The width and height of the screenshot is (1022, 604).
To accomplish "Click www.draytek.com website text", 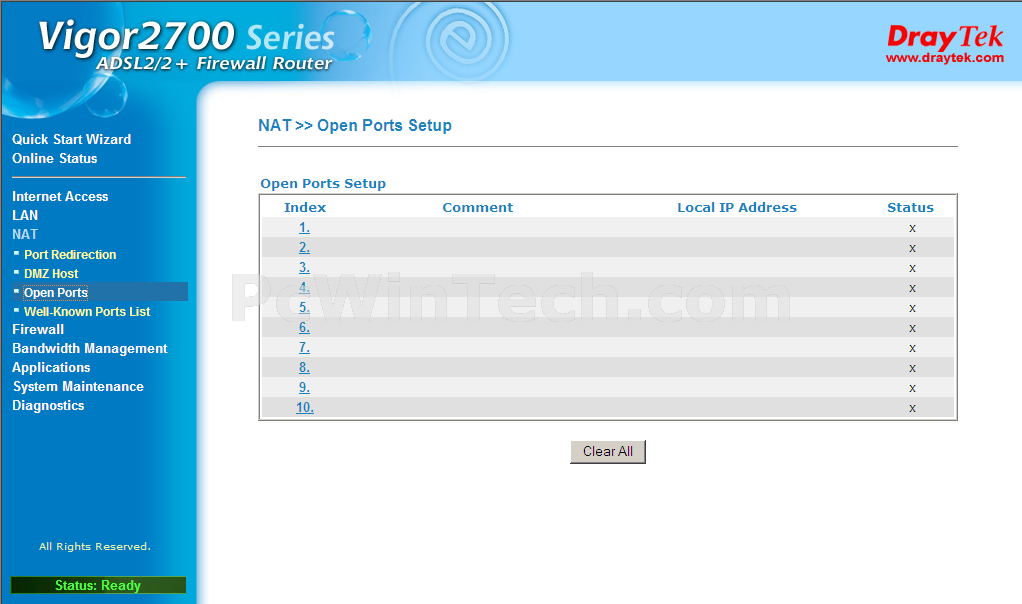I will click(x=944, y=58).
